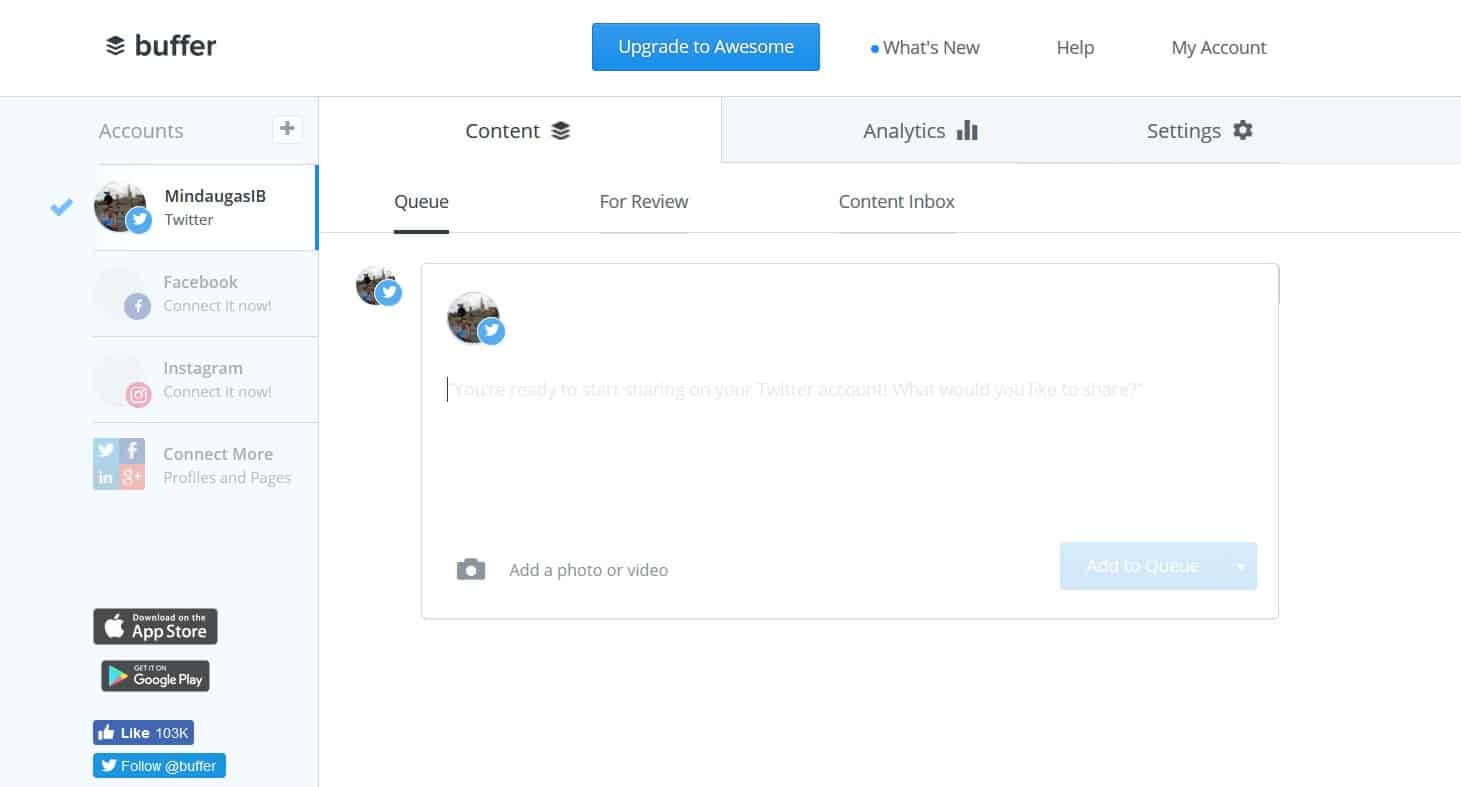Open the Content Inbox sub-tab
1461x787 pixels.
click(897, 202)
